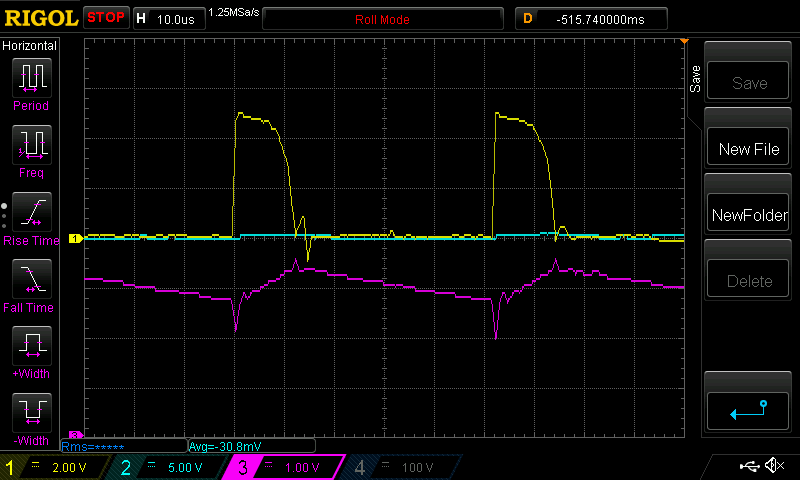
Task: Choose the Rise Time measurement
Action: [30, 212]
